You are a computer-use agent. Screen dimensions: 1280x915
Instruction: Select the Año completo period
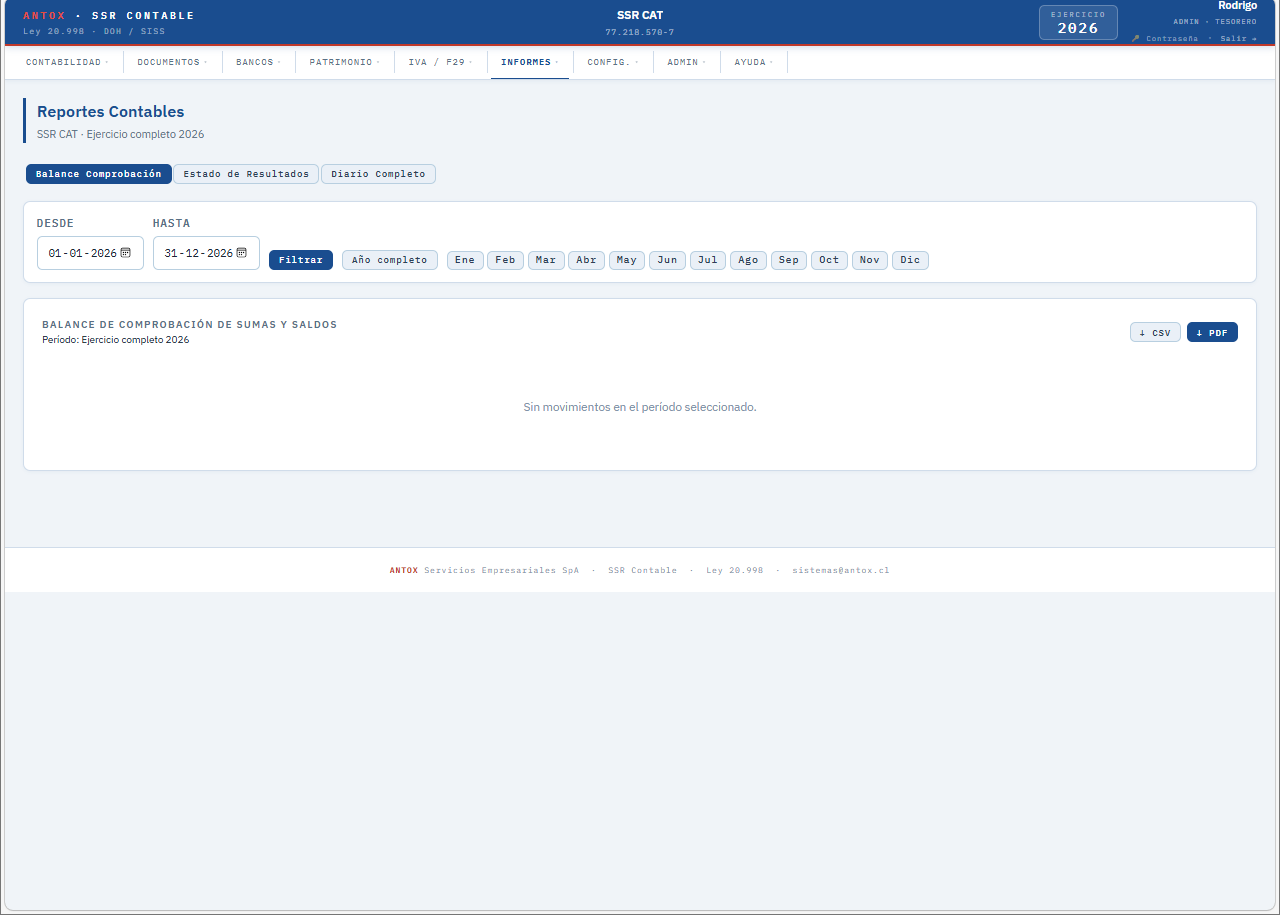389,260
